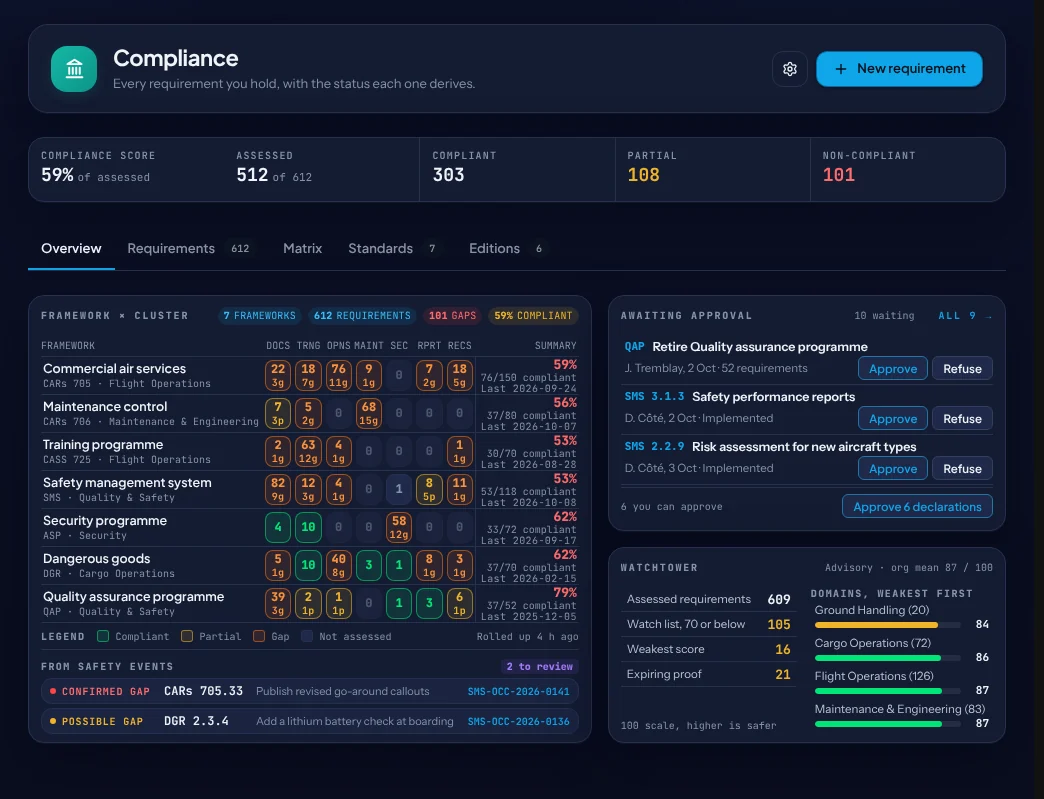This screenshot has height=799, width=1044.
Task: Click Dangerous goods OPNS cell 40
Action: click(x=338, y=565)
